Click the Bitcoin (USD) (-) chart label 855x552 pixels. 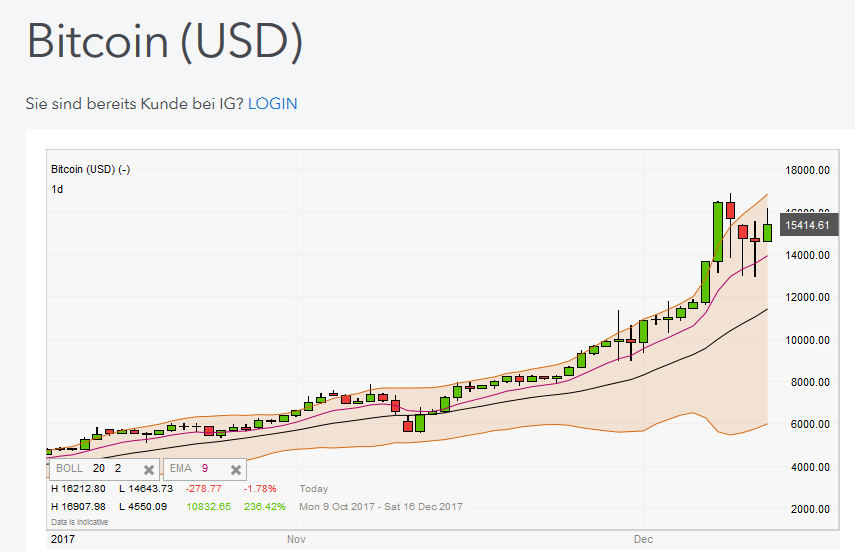91,169
